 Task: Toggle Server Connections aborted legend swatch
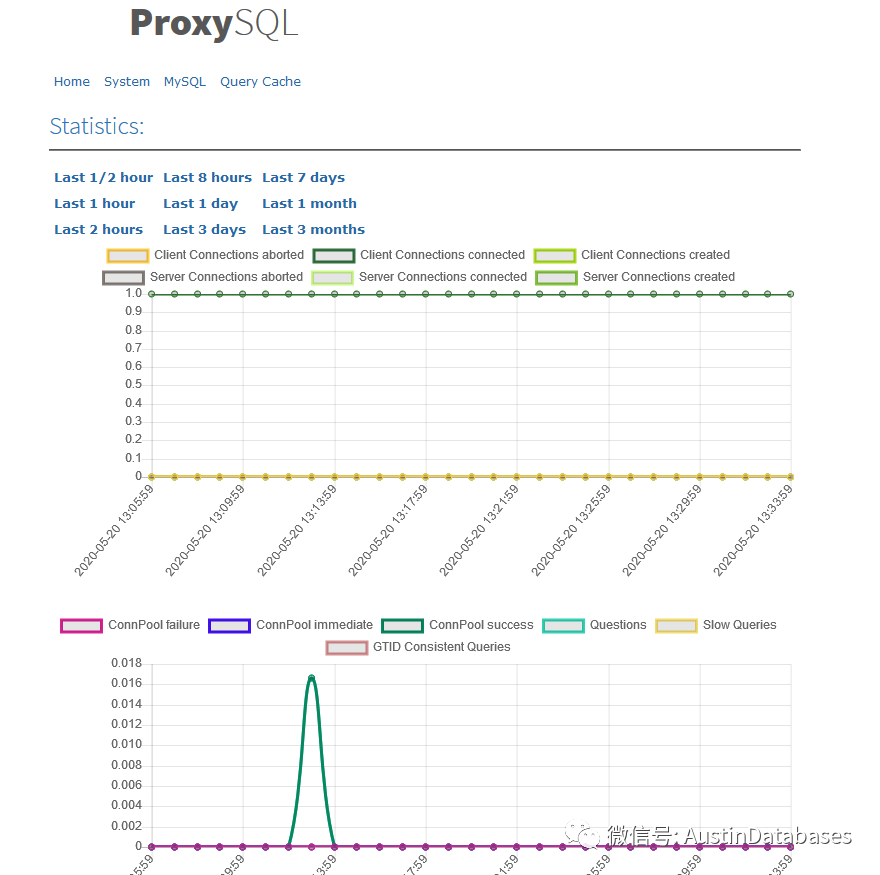(x=123, y=278)
